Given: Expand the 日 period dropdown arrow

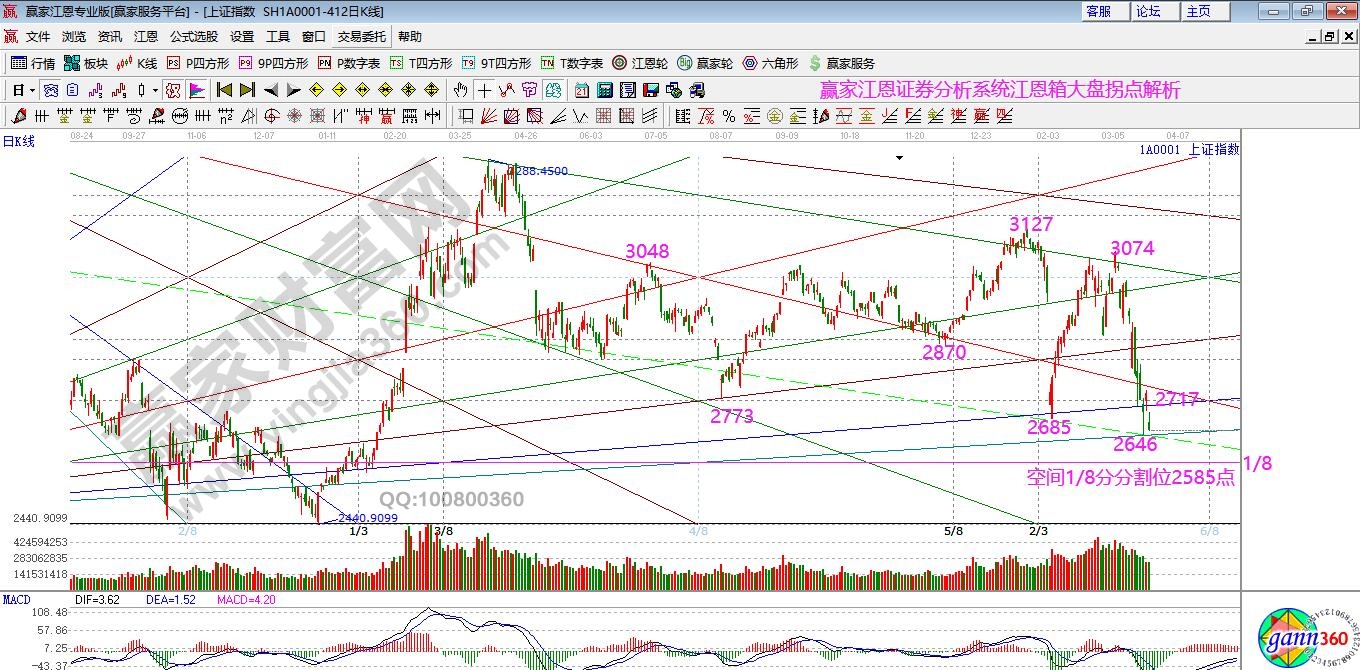Looking at the screenshot, I should pos(32,90).
